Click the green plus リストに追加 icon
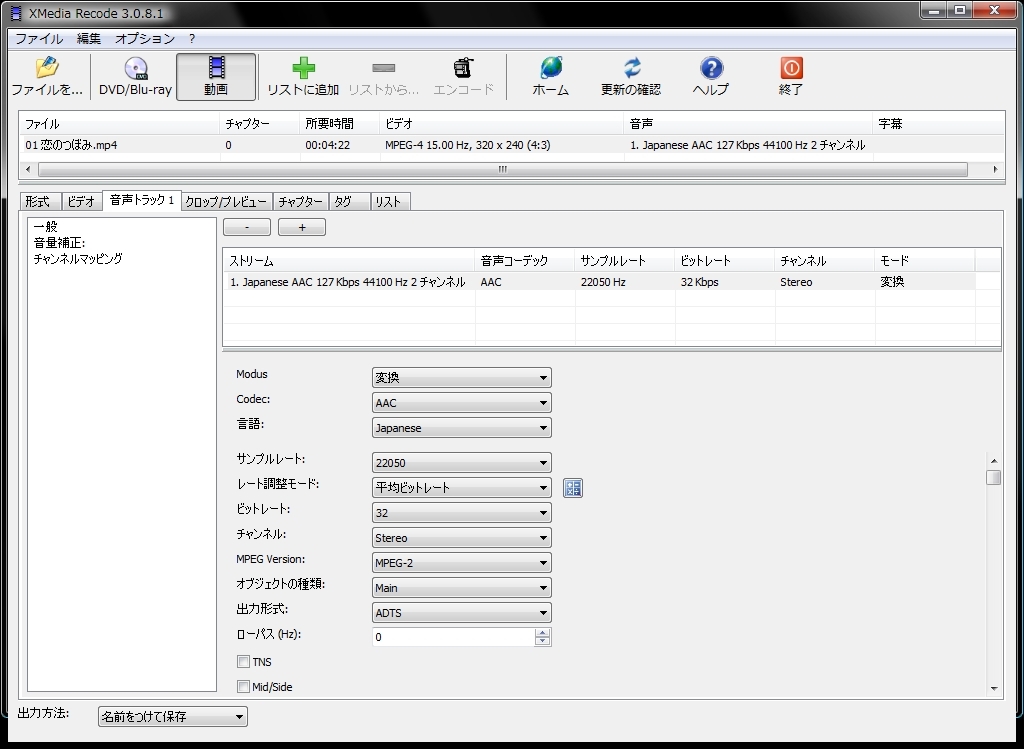The width and height of the screenshot is (1024, 749). point(303,68)
